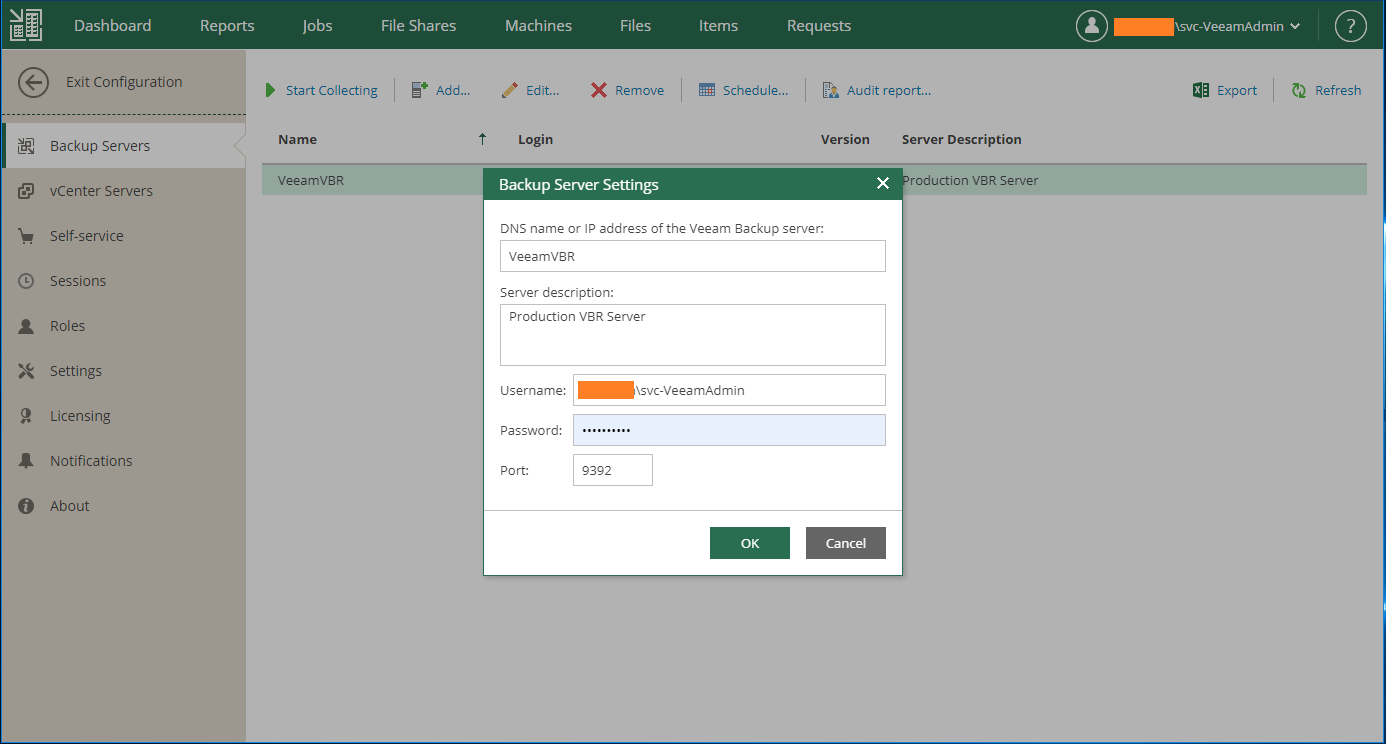Click the Licensing icon
Screen dimensions: 1386x744
coord(27,416)
